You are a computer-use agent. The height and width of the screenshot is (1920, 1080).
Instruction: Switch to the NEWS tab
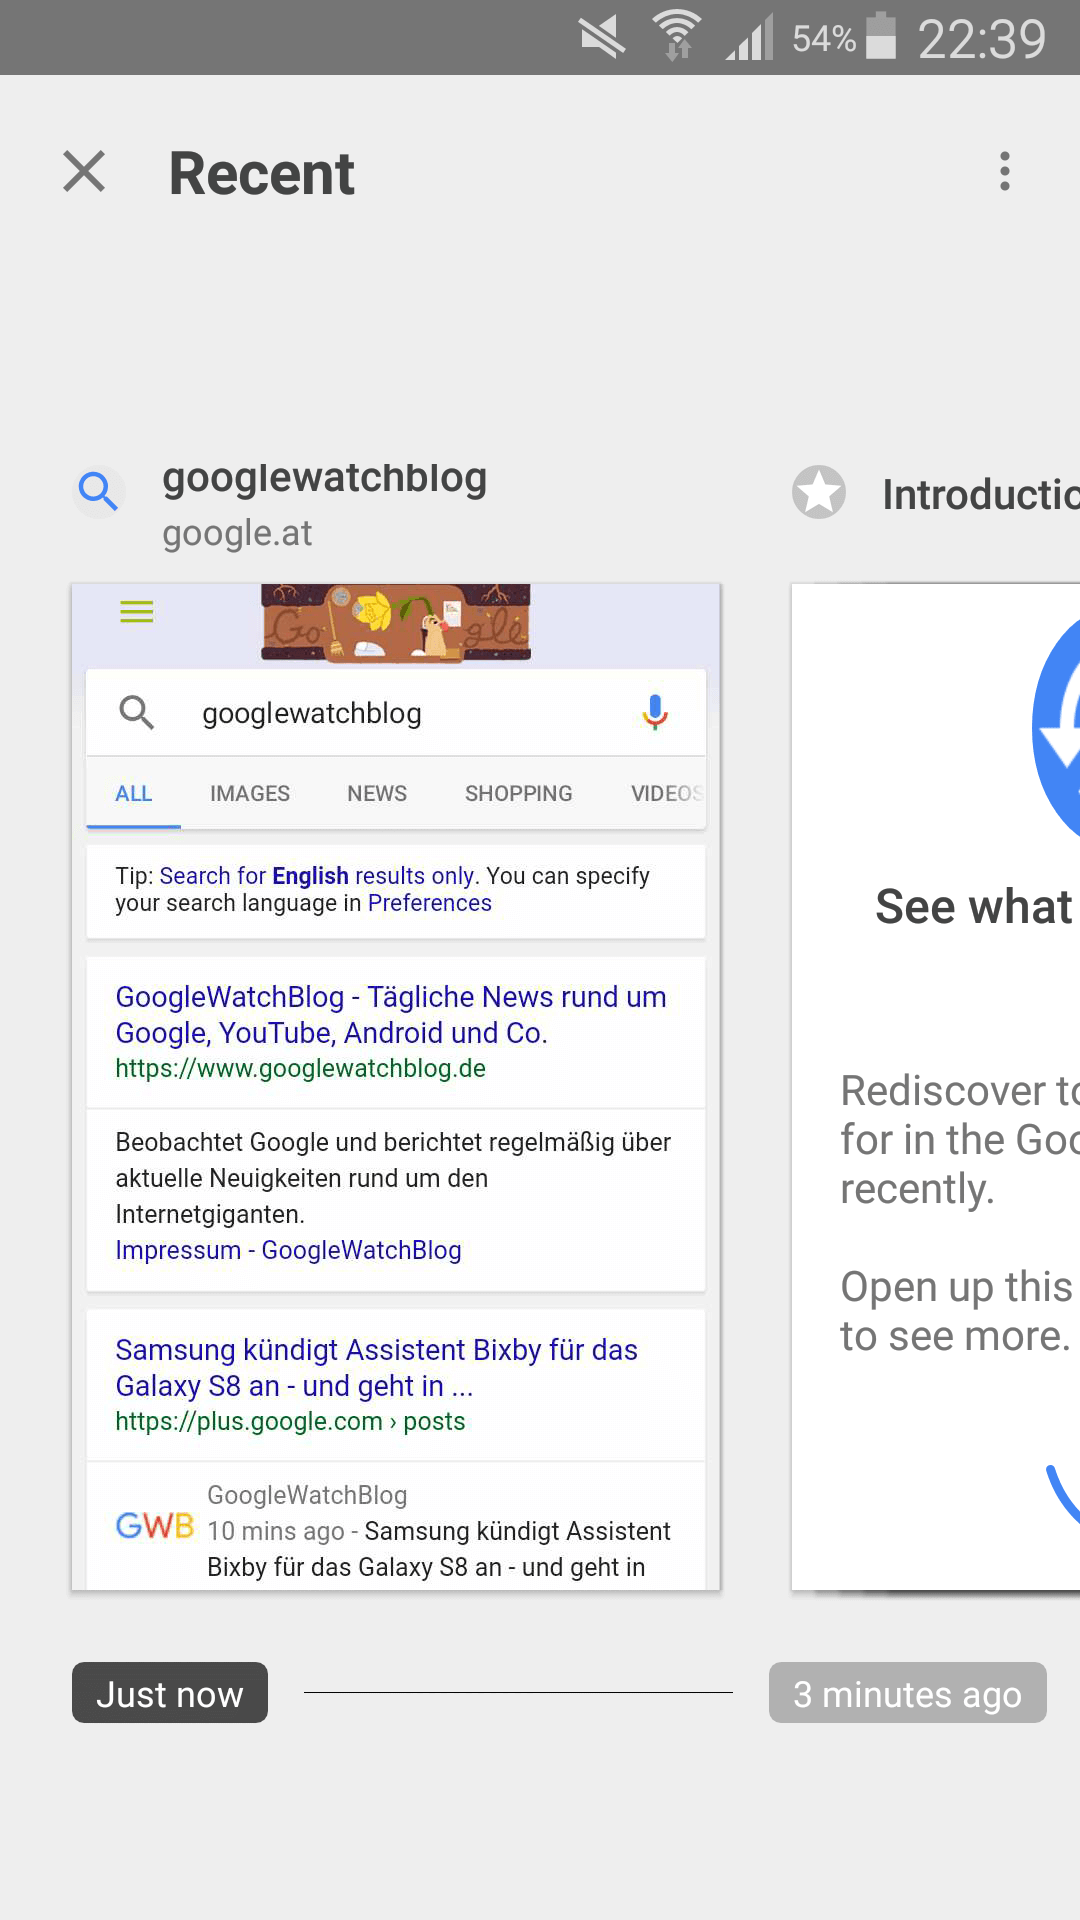pyautogui.click(x=377, y=794)
